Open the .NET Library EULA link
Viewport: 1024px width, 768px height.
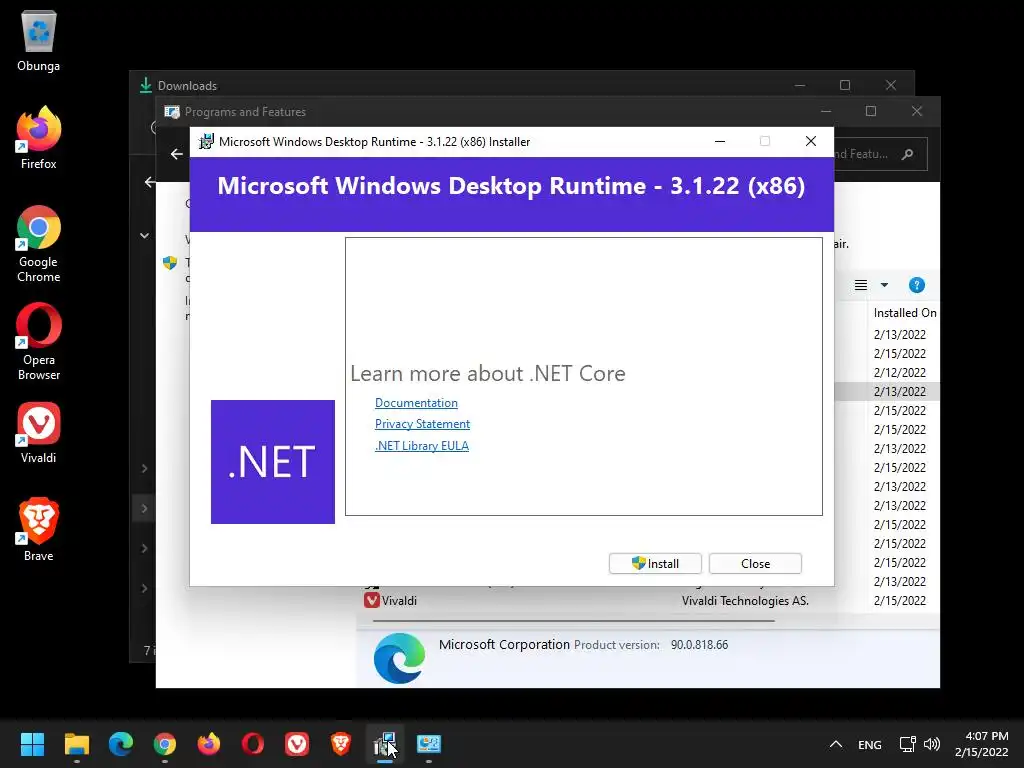[422, 445]
